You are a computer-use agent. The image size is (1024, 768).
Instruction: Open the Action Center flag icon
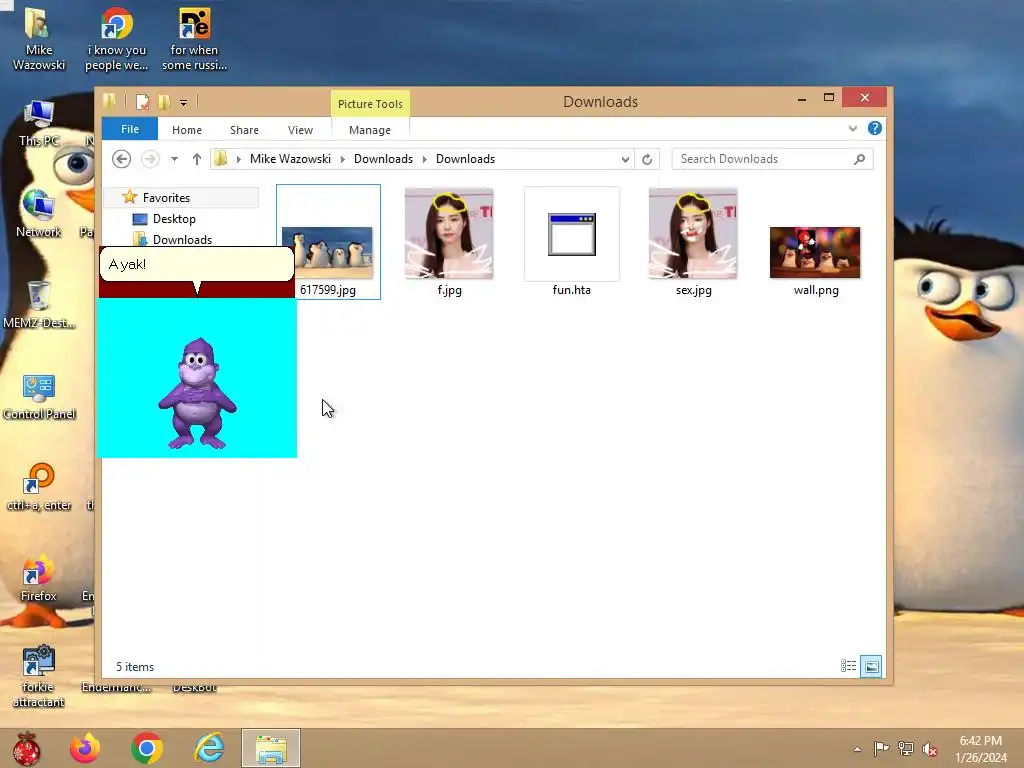click(881, 749)
